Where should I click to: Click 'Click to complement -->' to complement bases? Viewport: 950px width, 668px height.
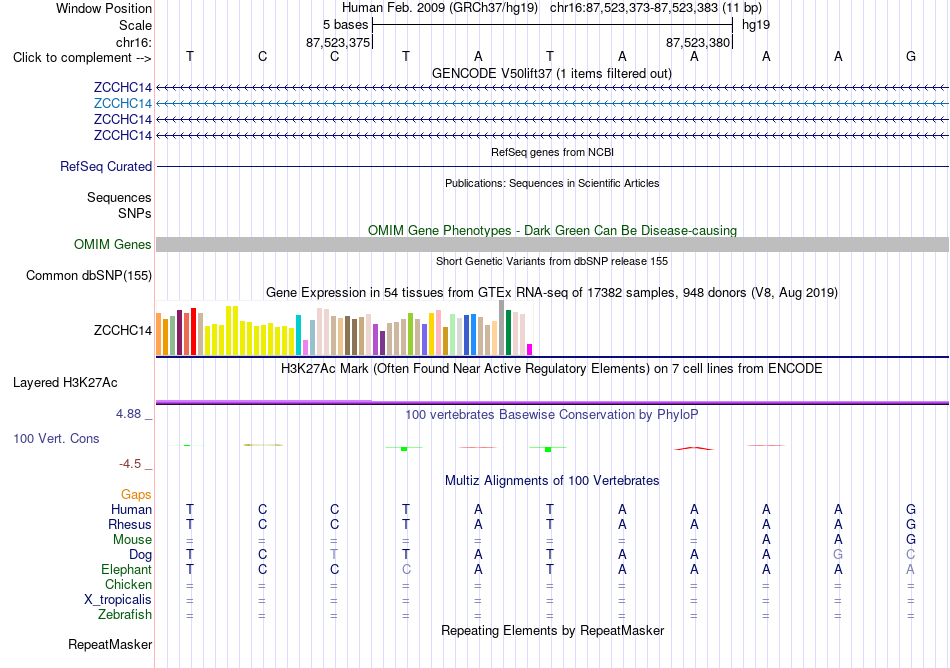click(x=82, y=58)
